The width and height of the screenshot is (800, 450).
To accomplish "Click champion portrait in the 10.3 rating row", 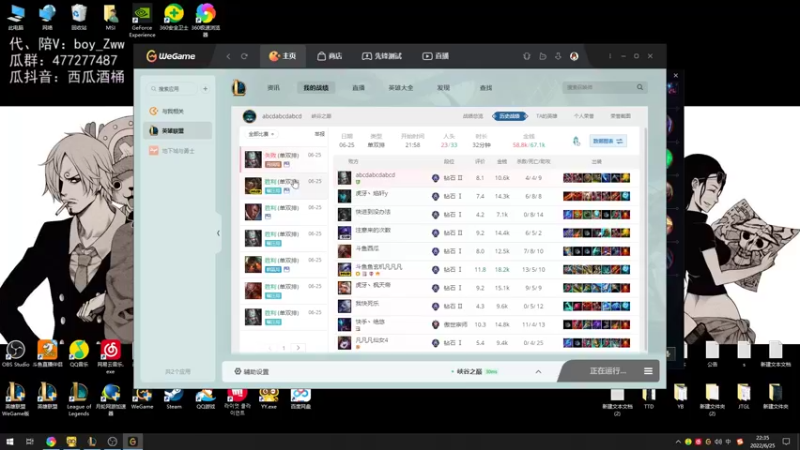I will [x=344, y=324].
